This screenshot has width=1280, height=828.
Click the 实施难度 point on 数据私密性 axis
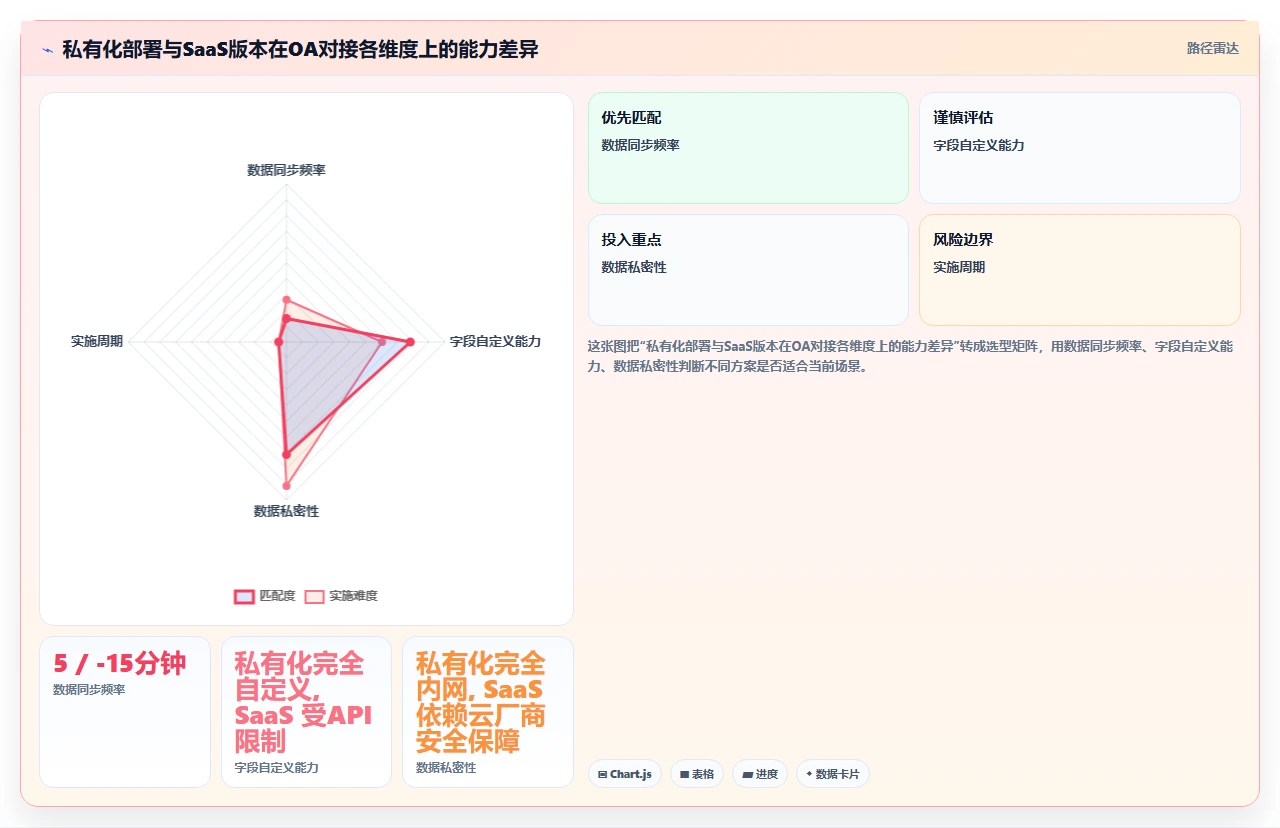click(286, 486)
